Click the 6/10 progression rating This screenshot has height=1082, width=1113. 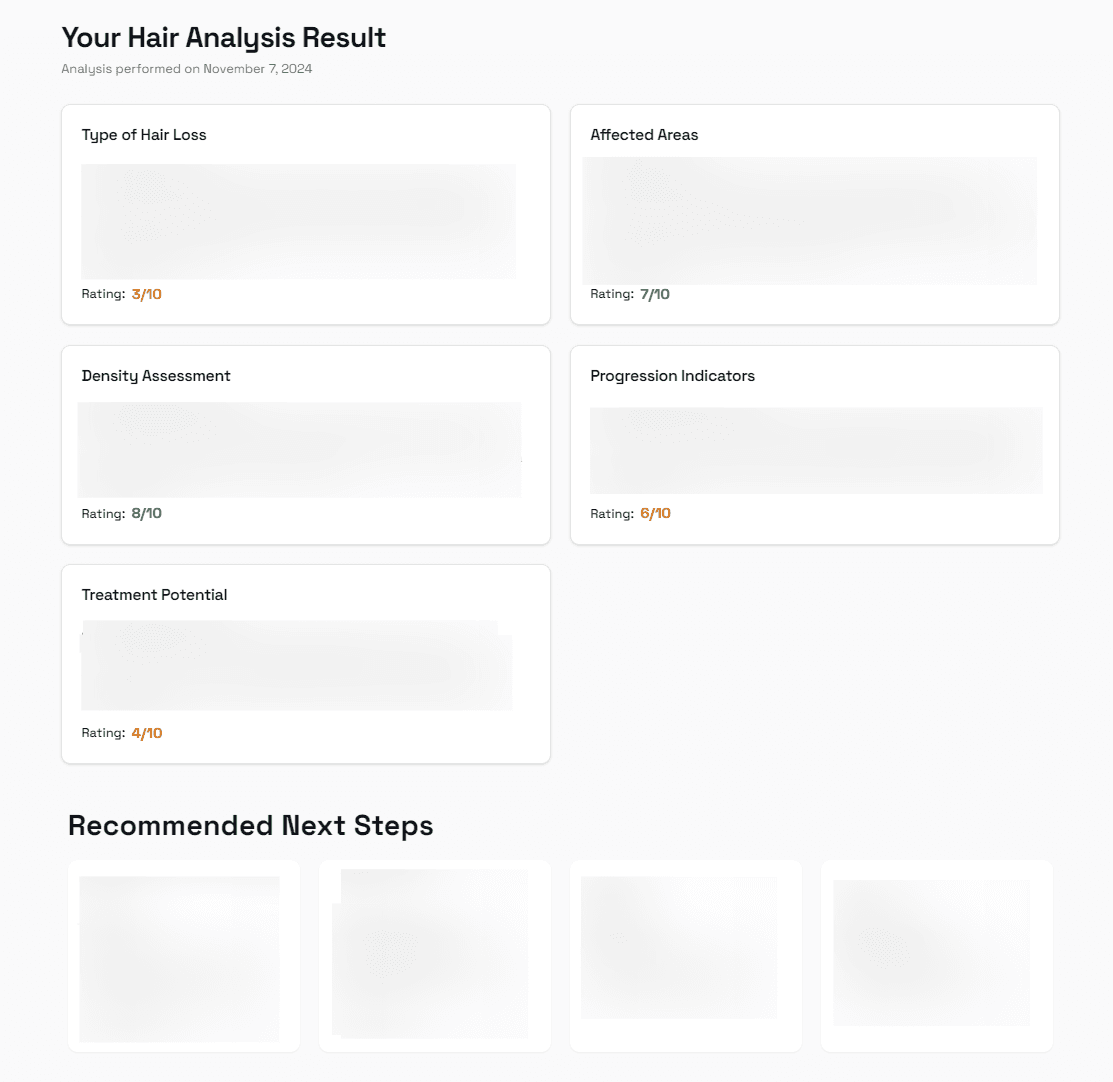[x=655, y=513]
